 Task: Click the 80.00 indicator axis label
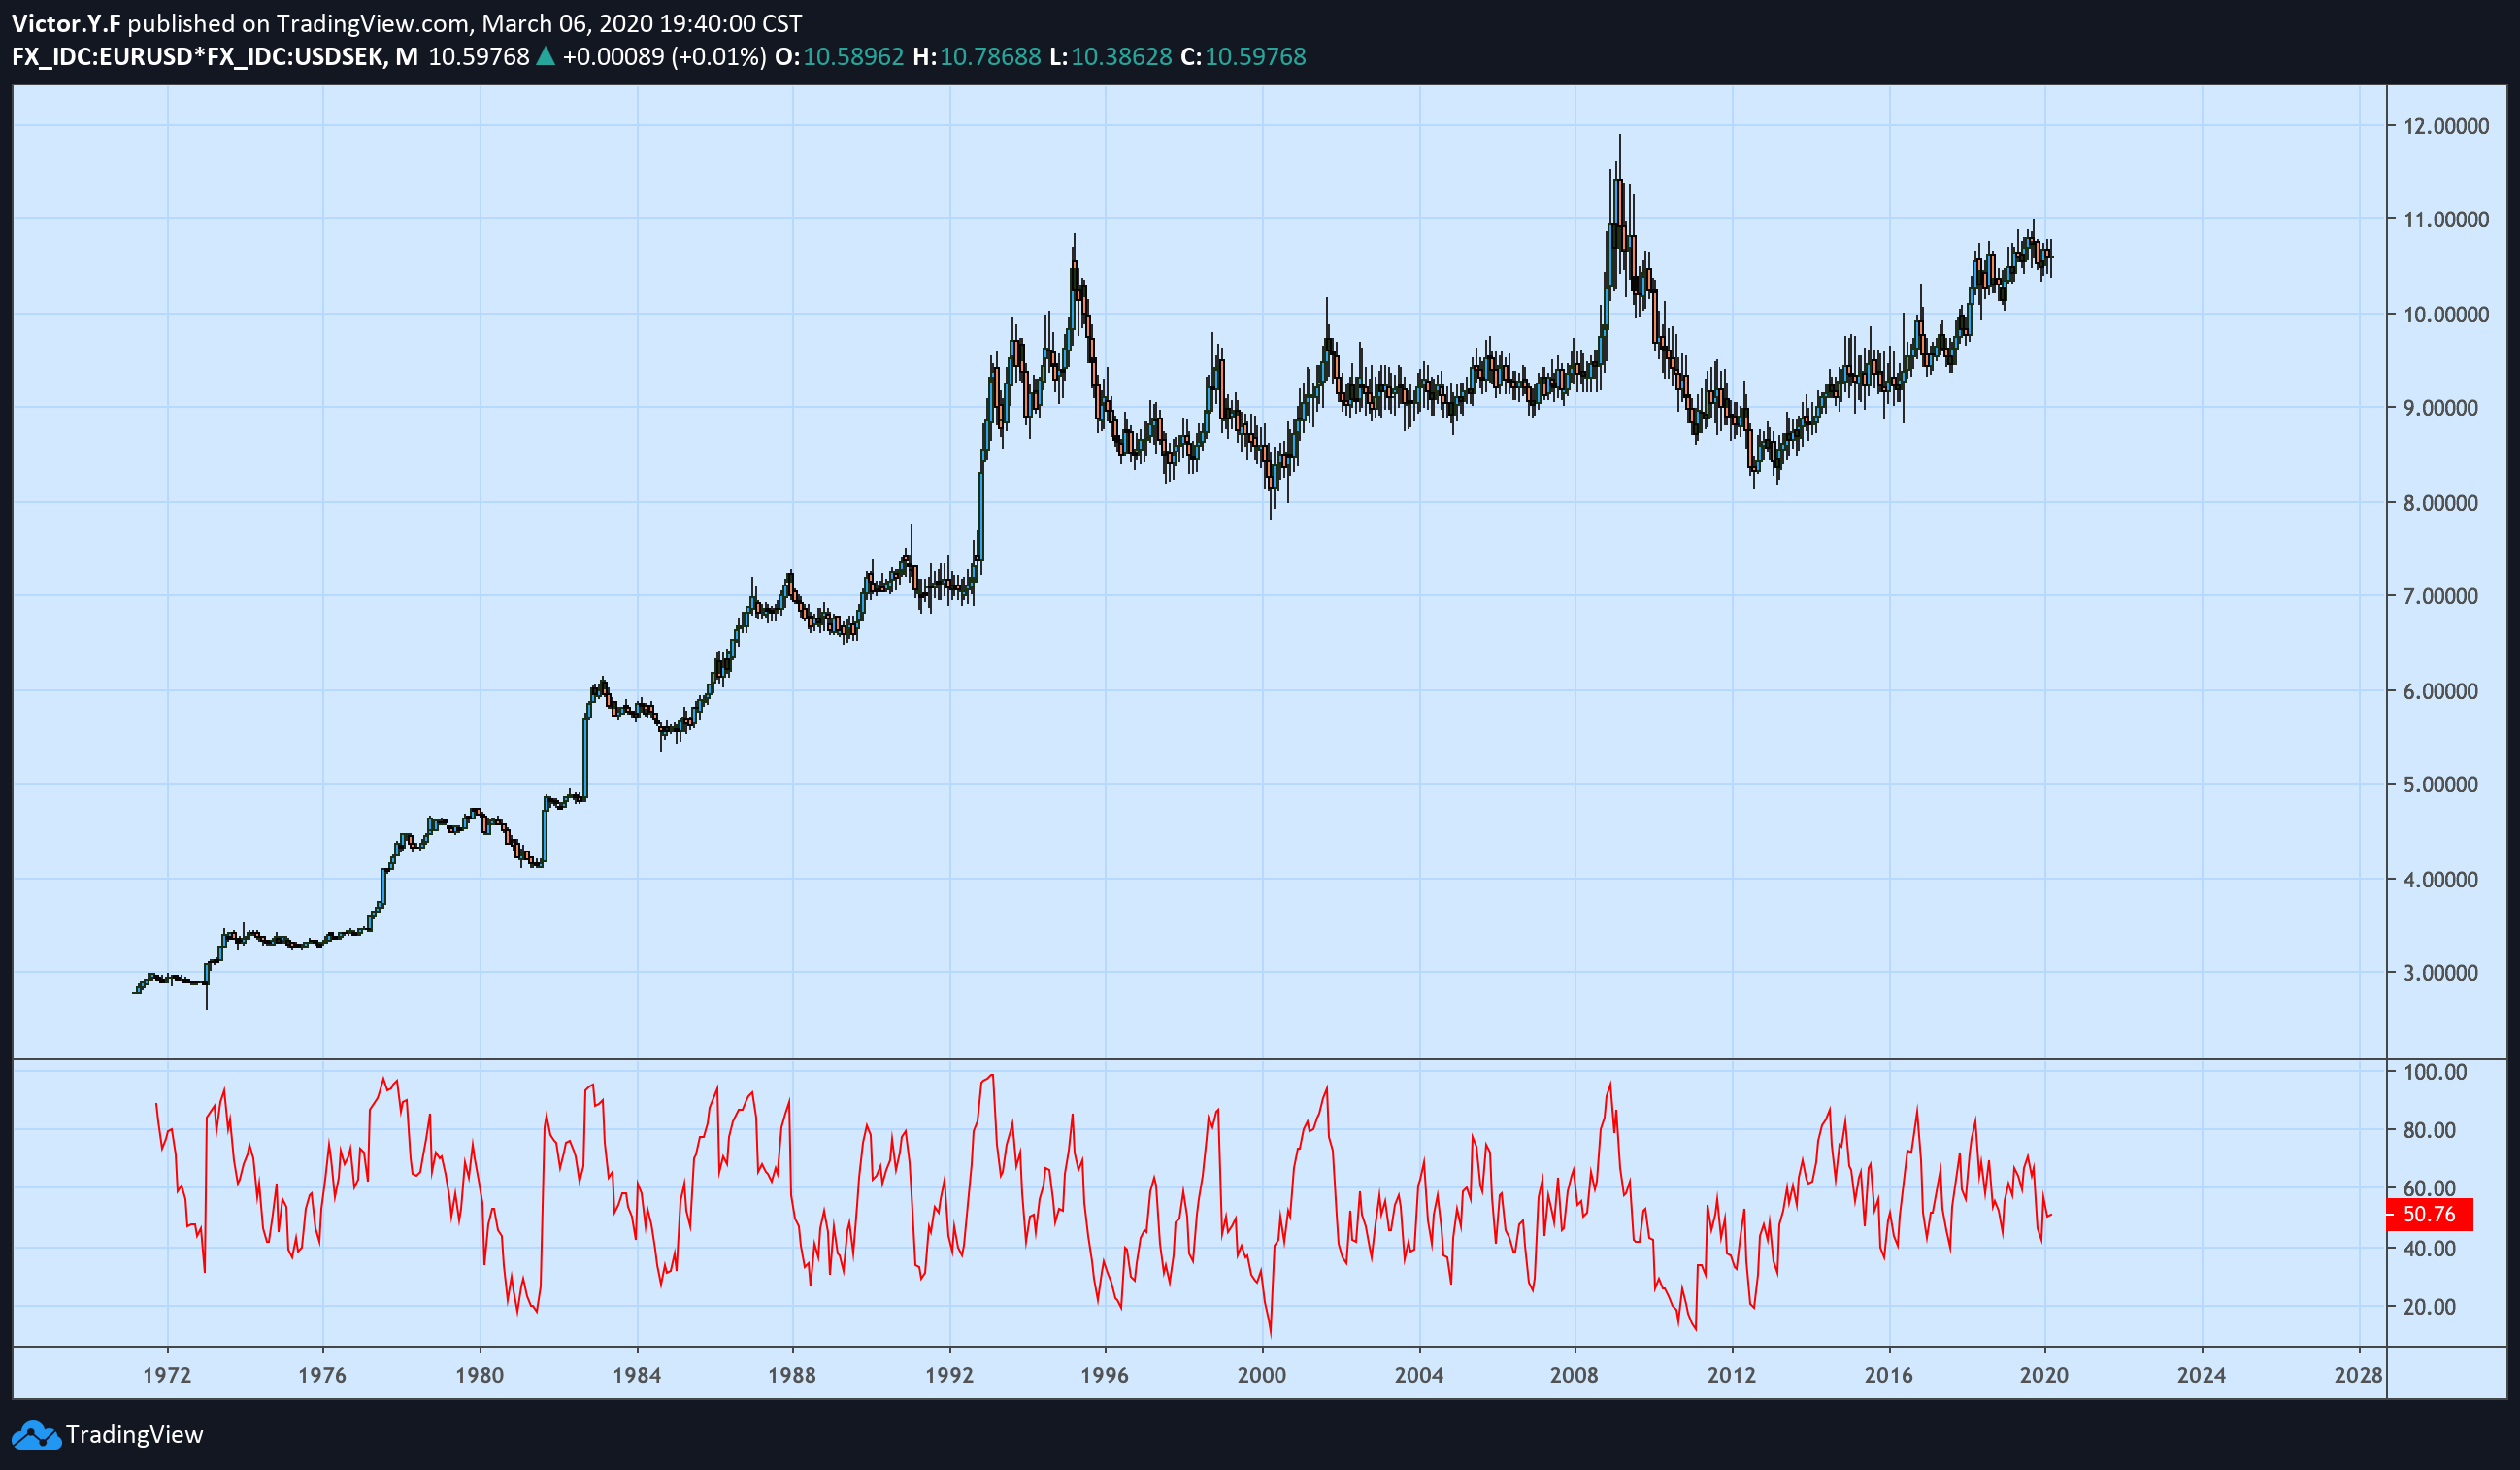coord(2430,1130)
